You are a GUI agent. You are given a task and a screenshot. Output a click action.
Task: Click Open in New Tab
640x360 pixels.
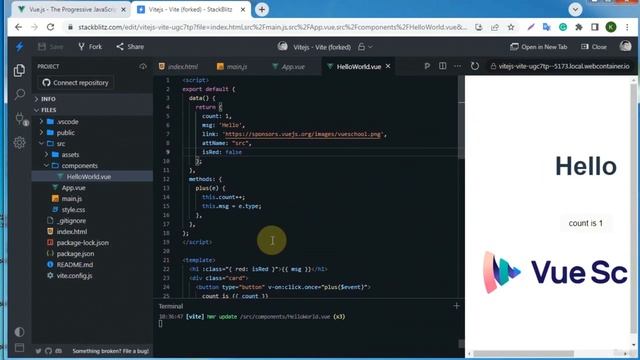(x=538, y=47)
